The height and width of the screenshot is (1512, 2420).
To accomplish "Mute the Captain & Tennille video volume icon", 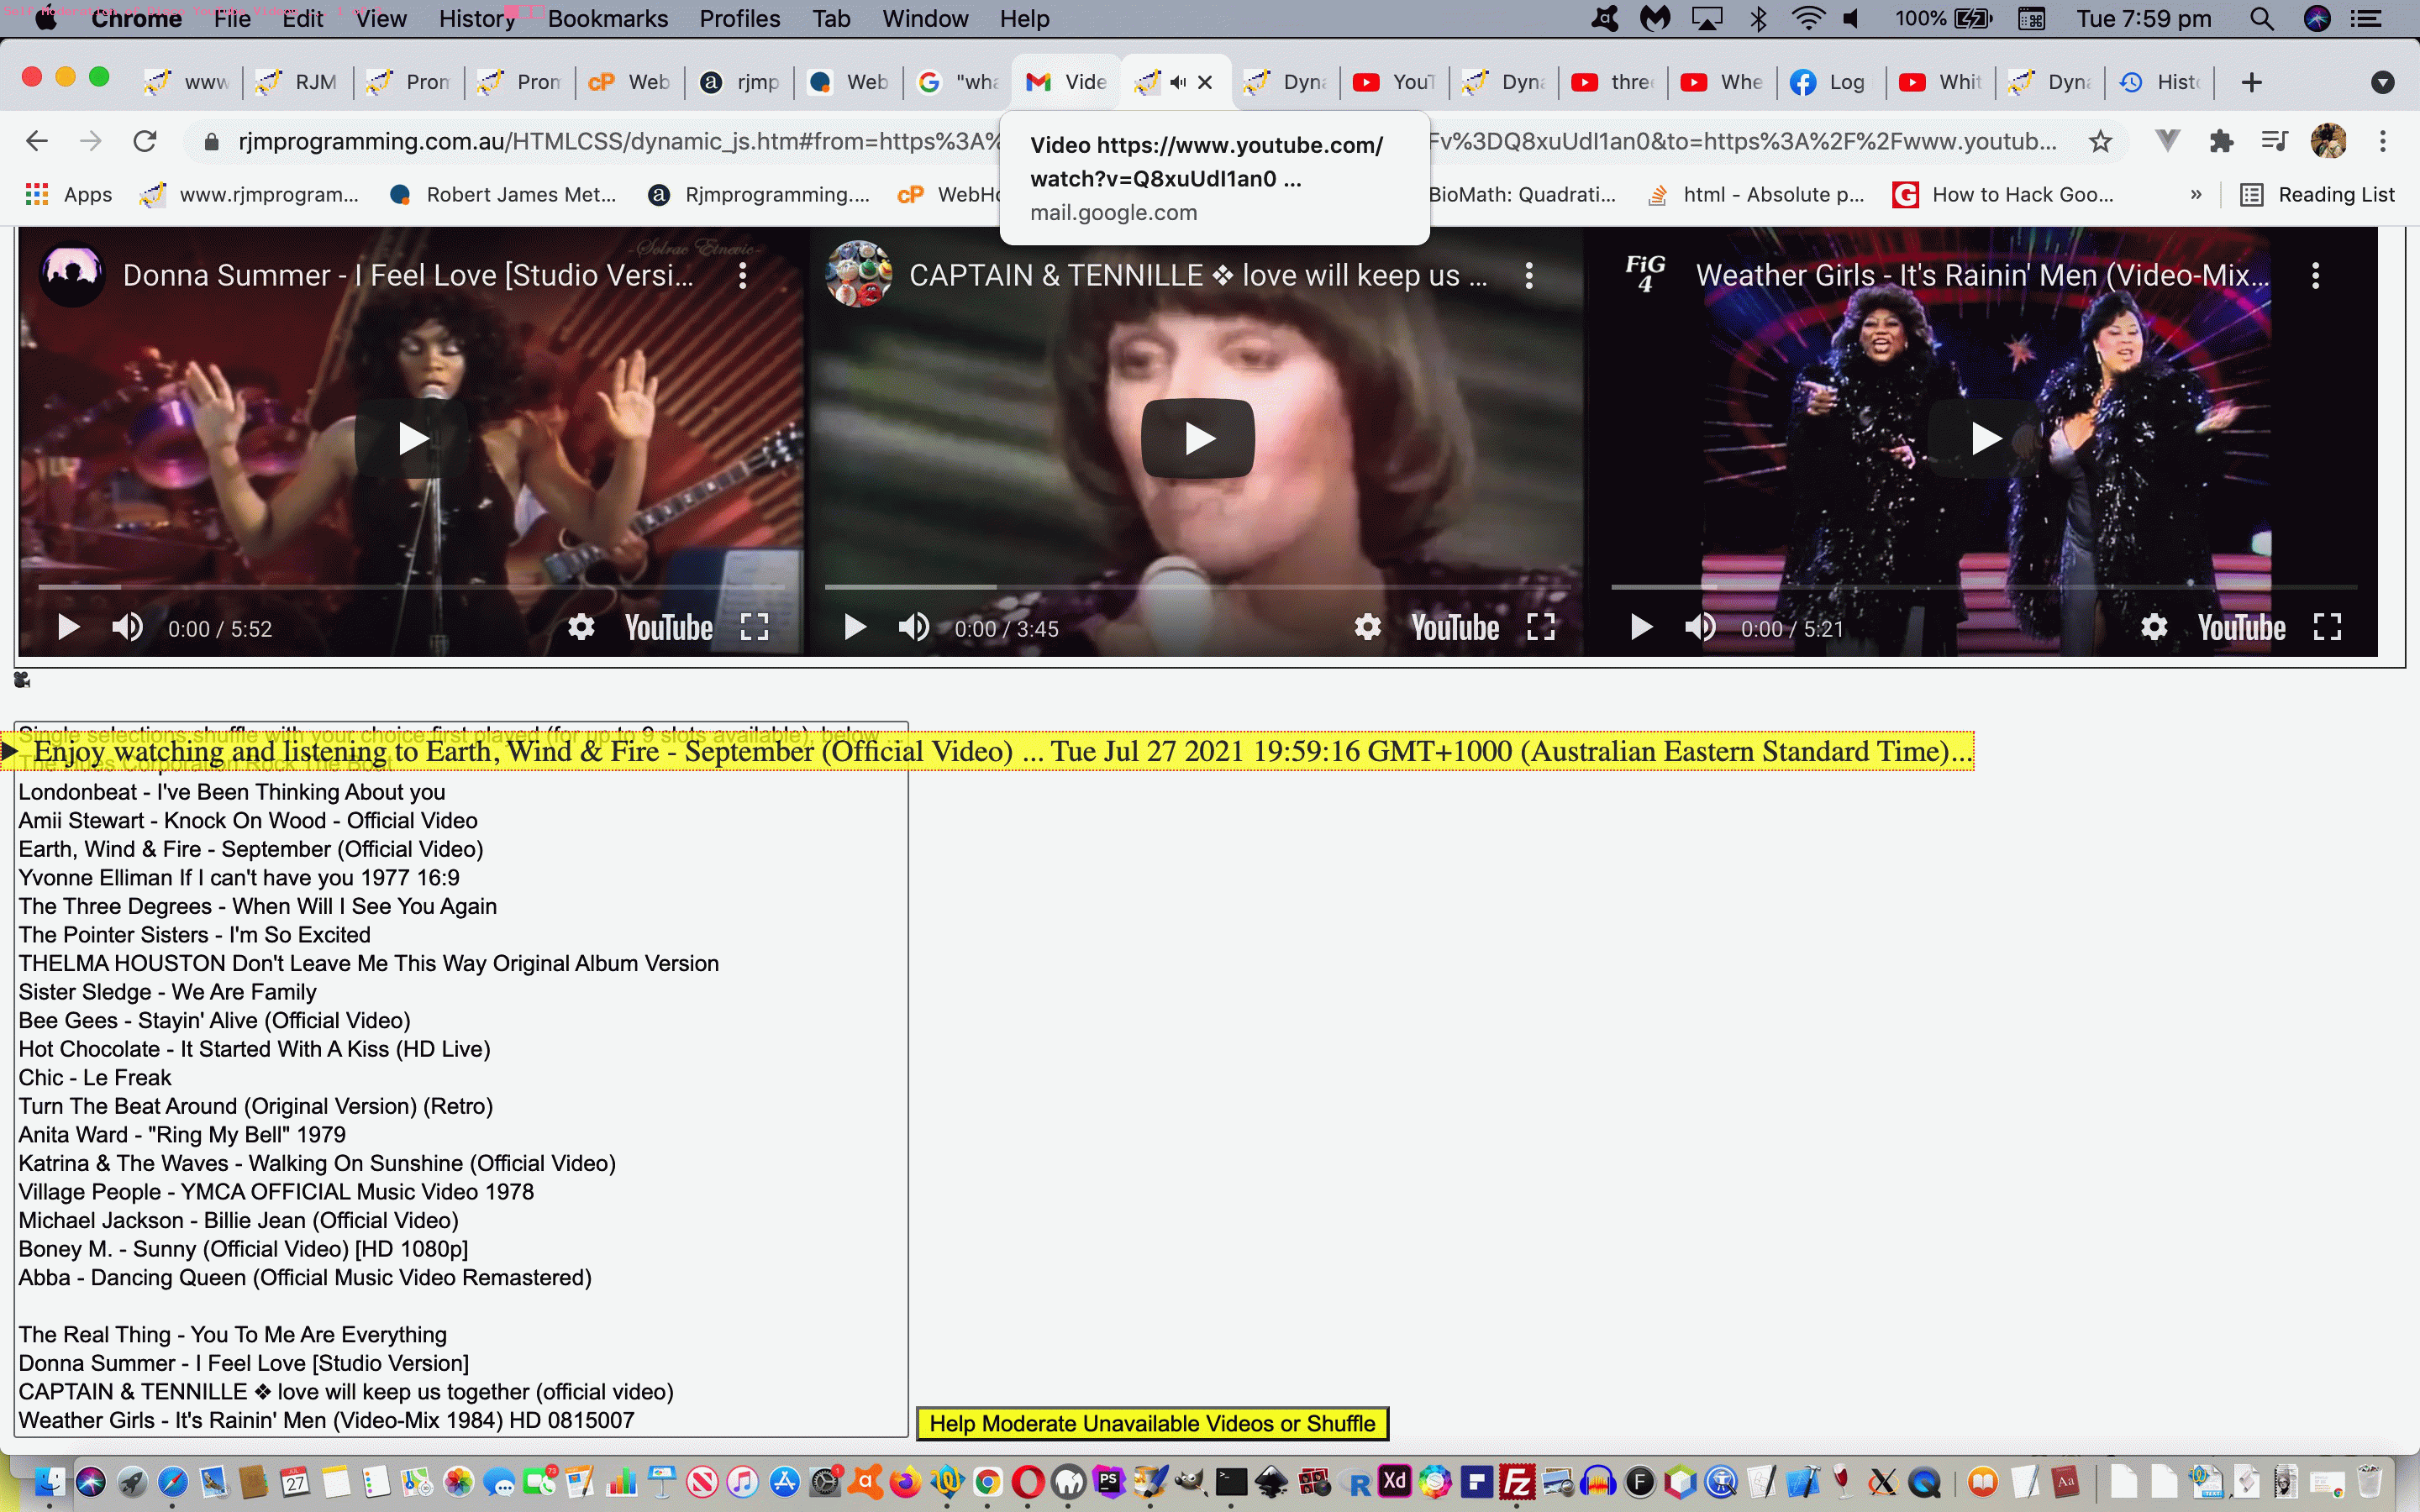I will (x=913, y=627).
